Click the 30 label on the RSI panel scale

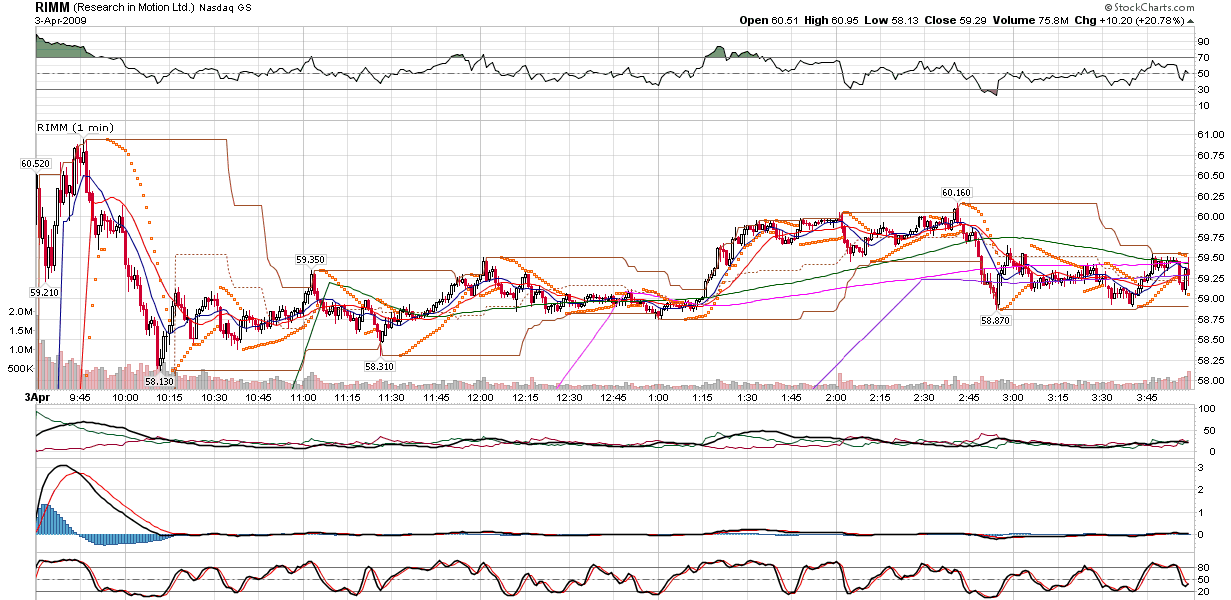[x=1202, y=91]
